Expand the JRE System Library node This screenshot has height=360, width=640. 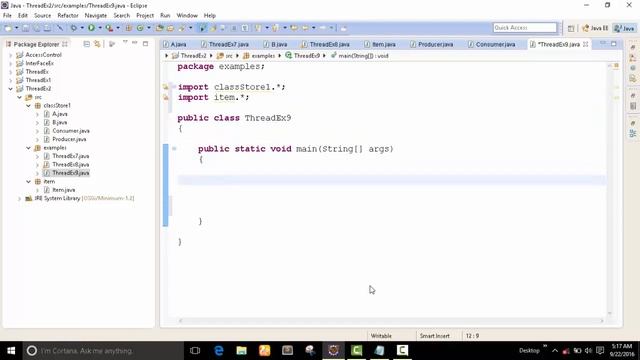[x=19, y=198]
